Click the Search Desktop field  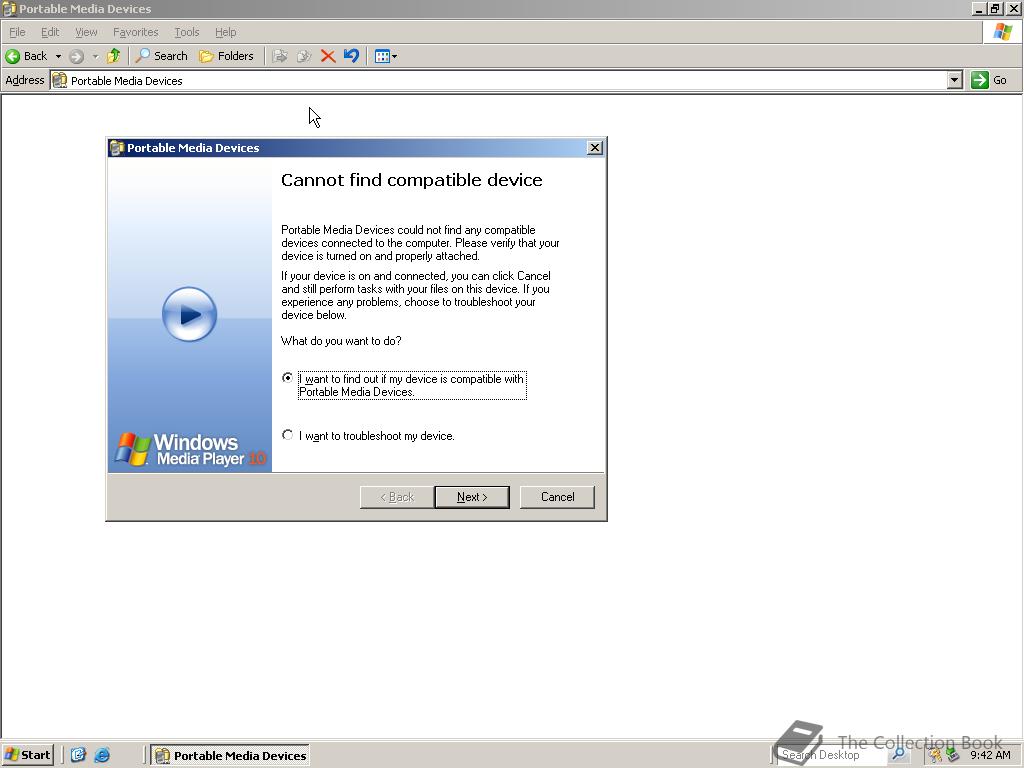[833, 755]
